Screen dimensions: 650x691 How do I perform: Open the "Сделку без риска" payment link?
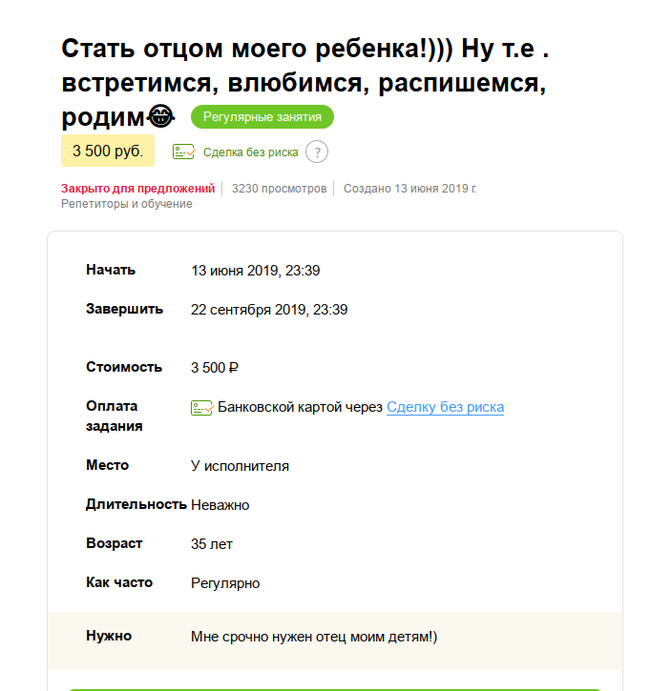tap(445, 407)
